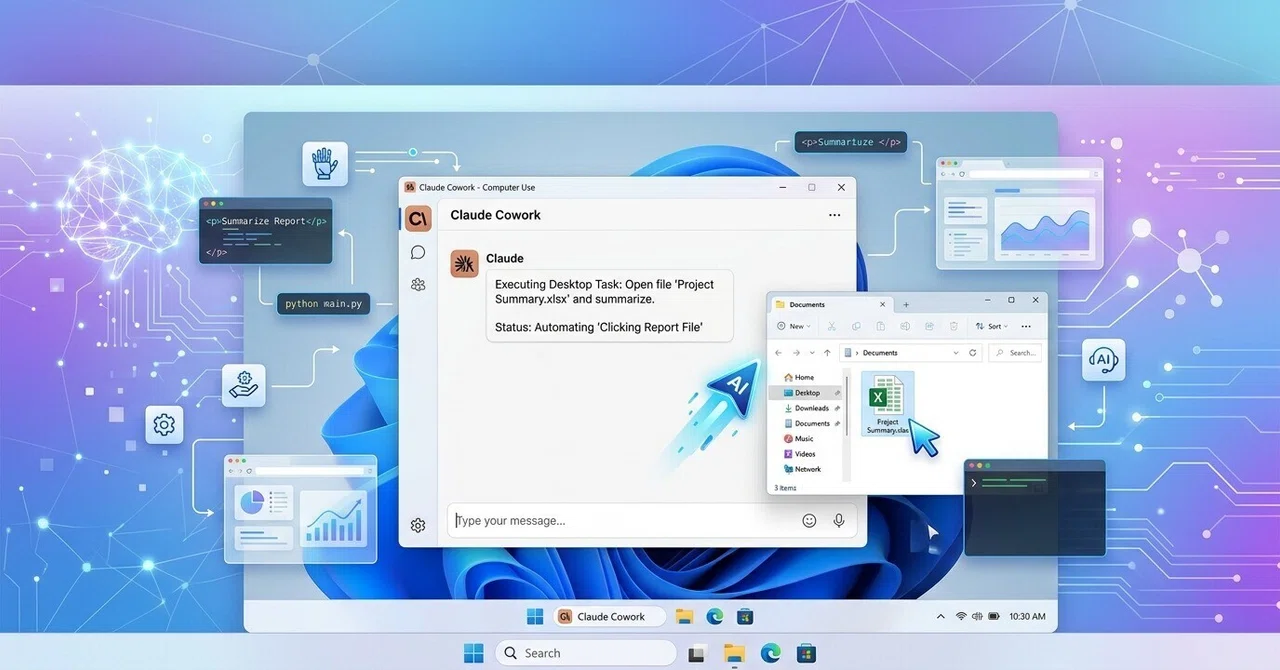Viewport: 1280px width, 670px height.
Task: Select Home in File Explorer navigation pane
Action: pos(799,377)
